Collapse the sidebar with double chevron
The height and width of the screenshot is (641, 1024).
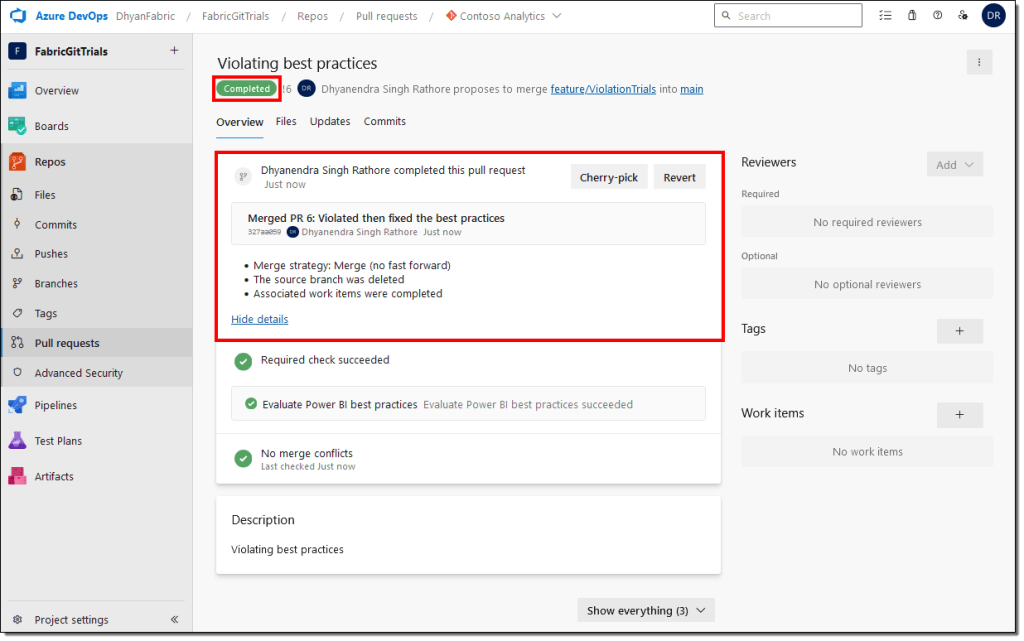(174, 620)
